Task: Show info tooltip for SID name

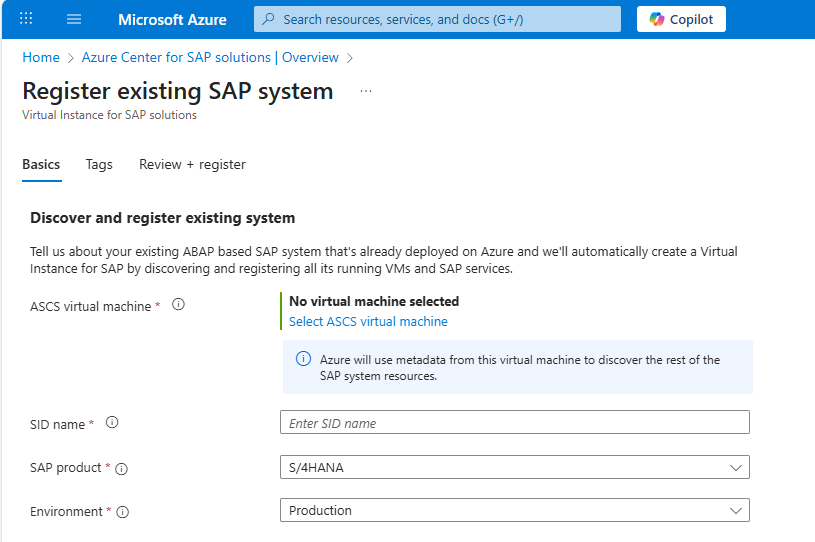Action: pyautogui.click(x=112, y=422)
